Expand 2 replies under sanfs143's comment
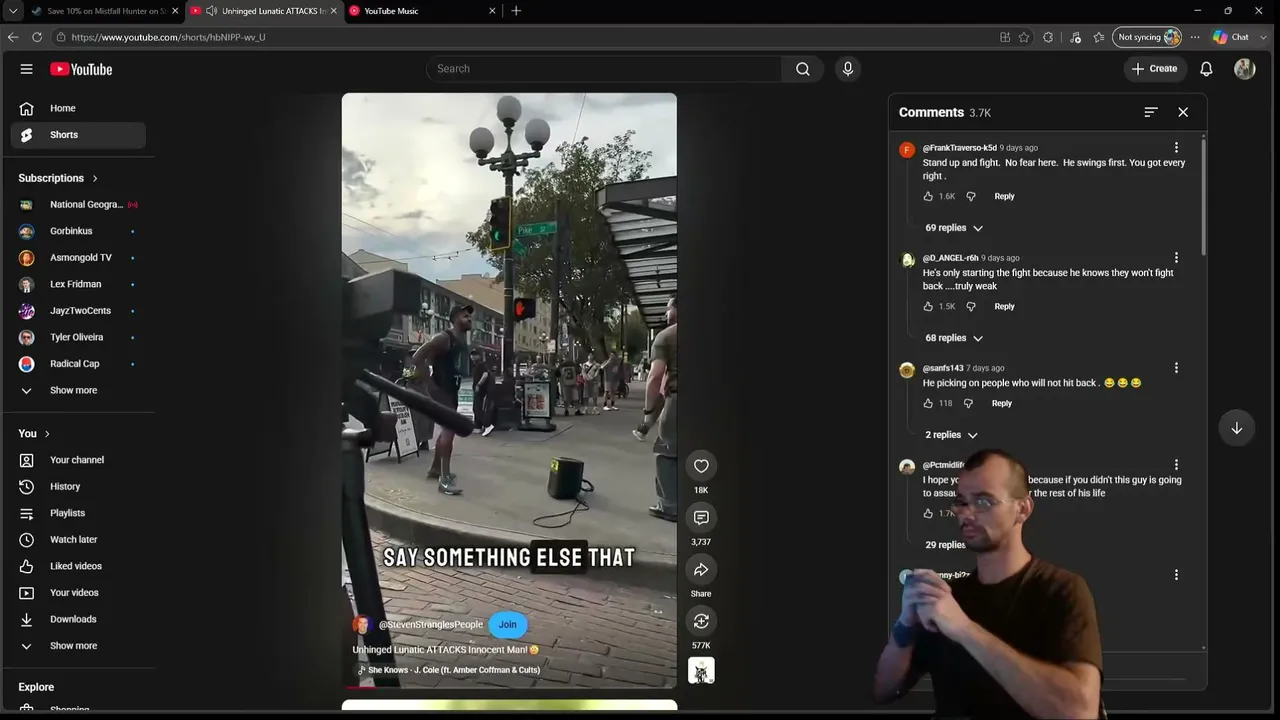This screenshot has height=720, width=1280. (x=951, y=435)
